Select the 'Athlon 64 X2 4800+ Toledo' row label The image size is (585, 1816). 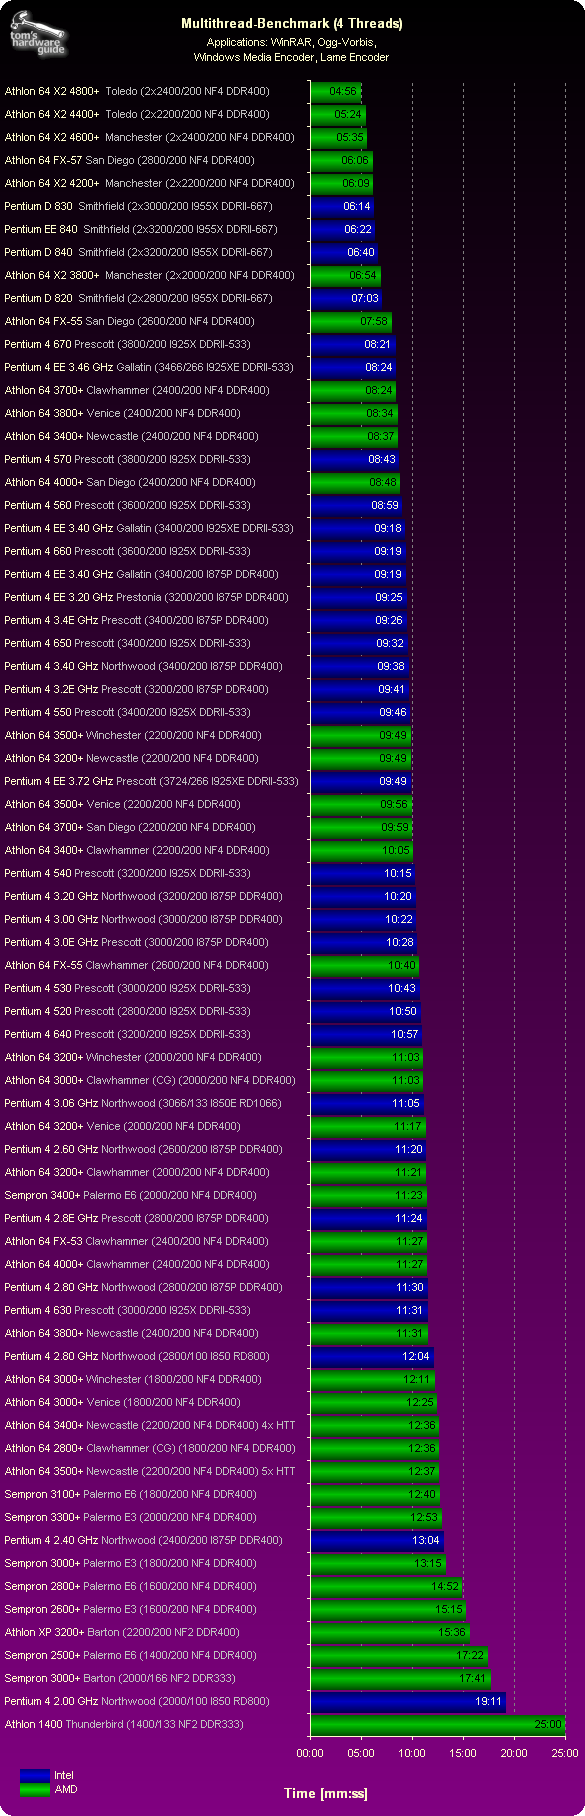[x=138, y=91]
